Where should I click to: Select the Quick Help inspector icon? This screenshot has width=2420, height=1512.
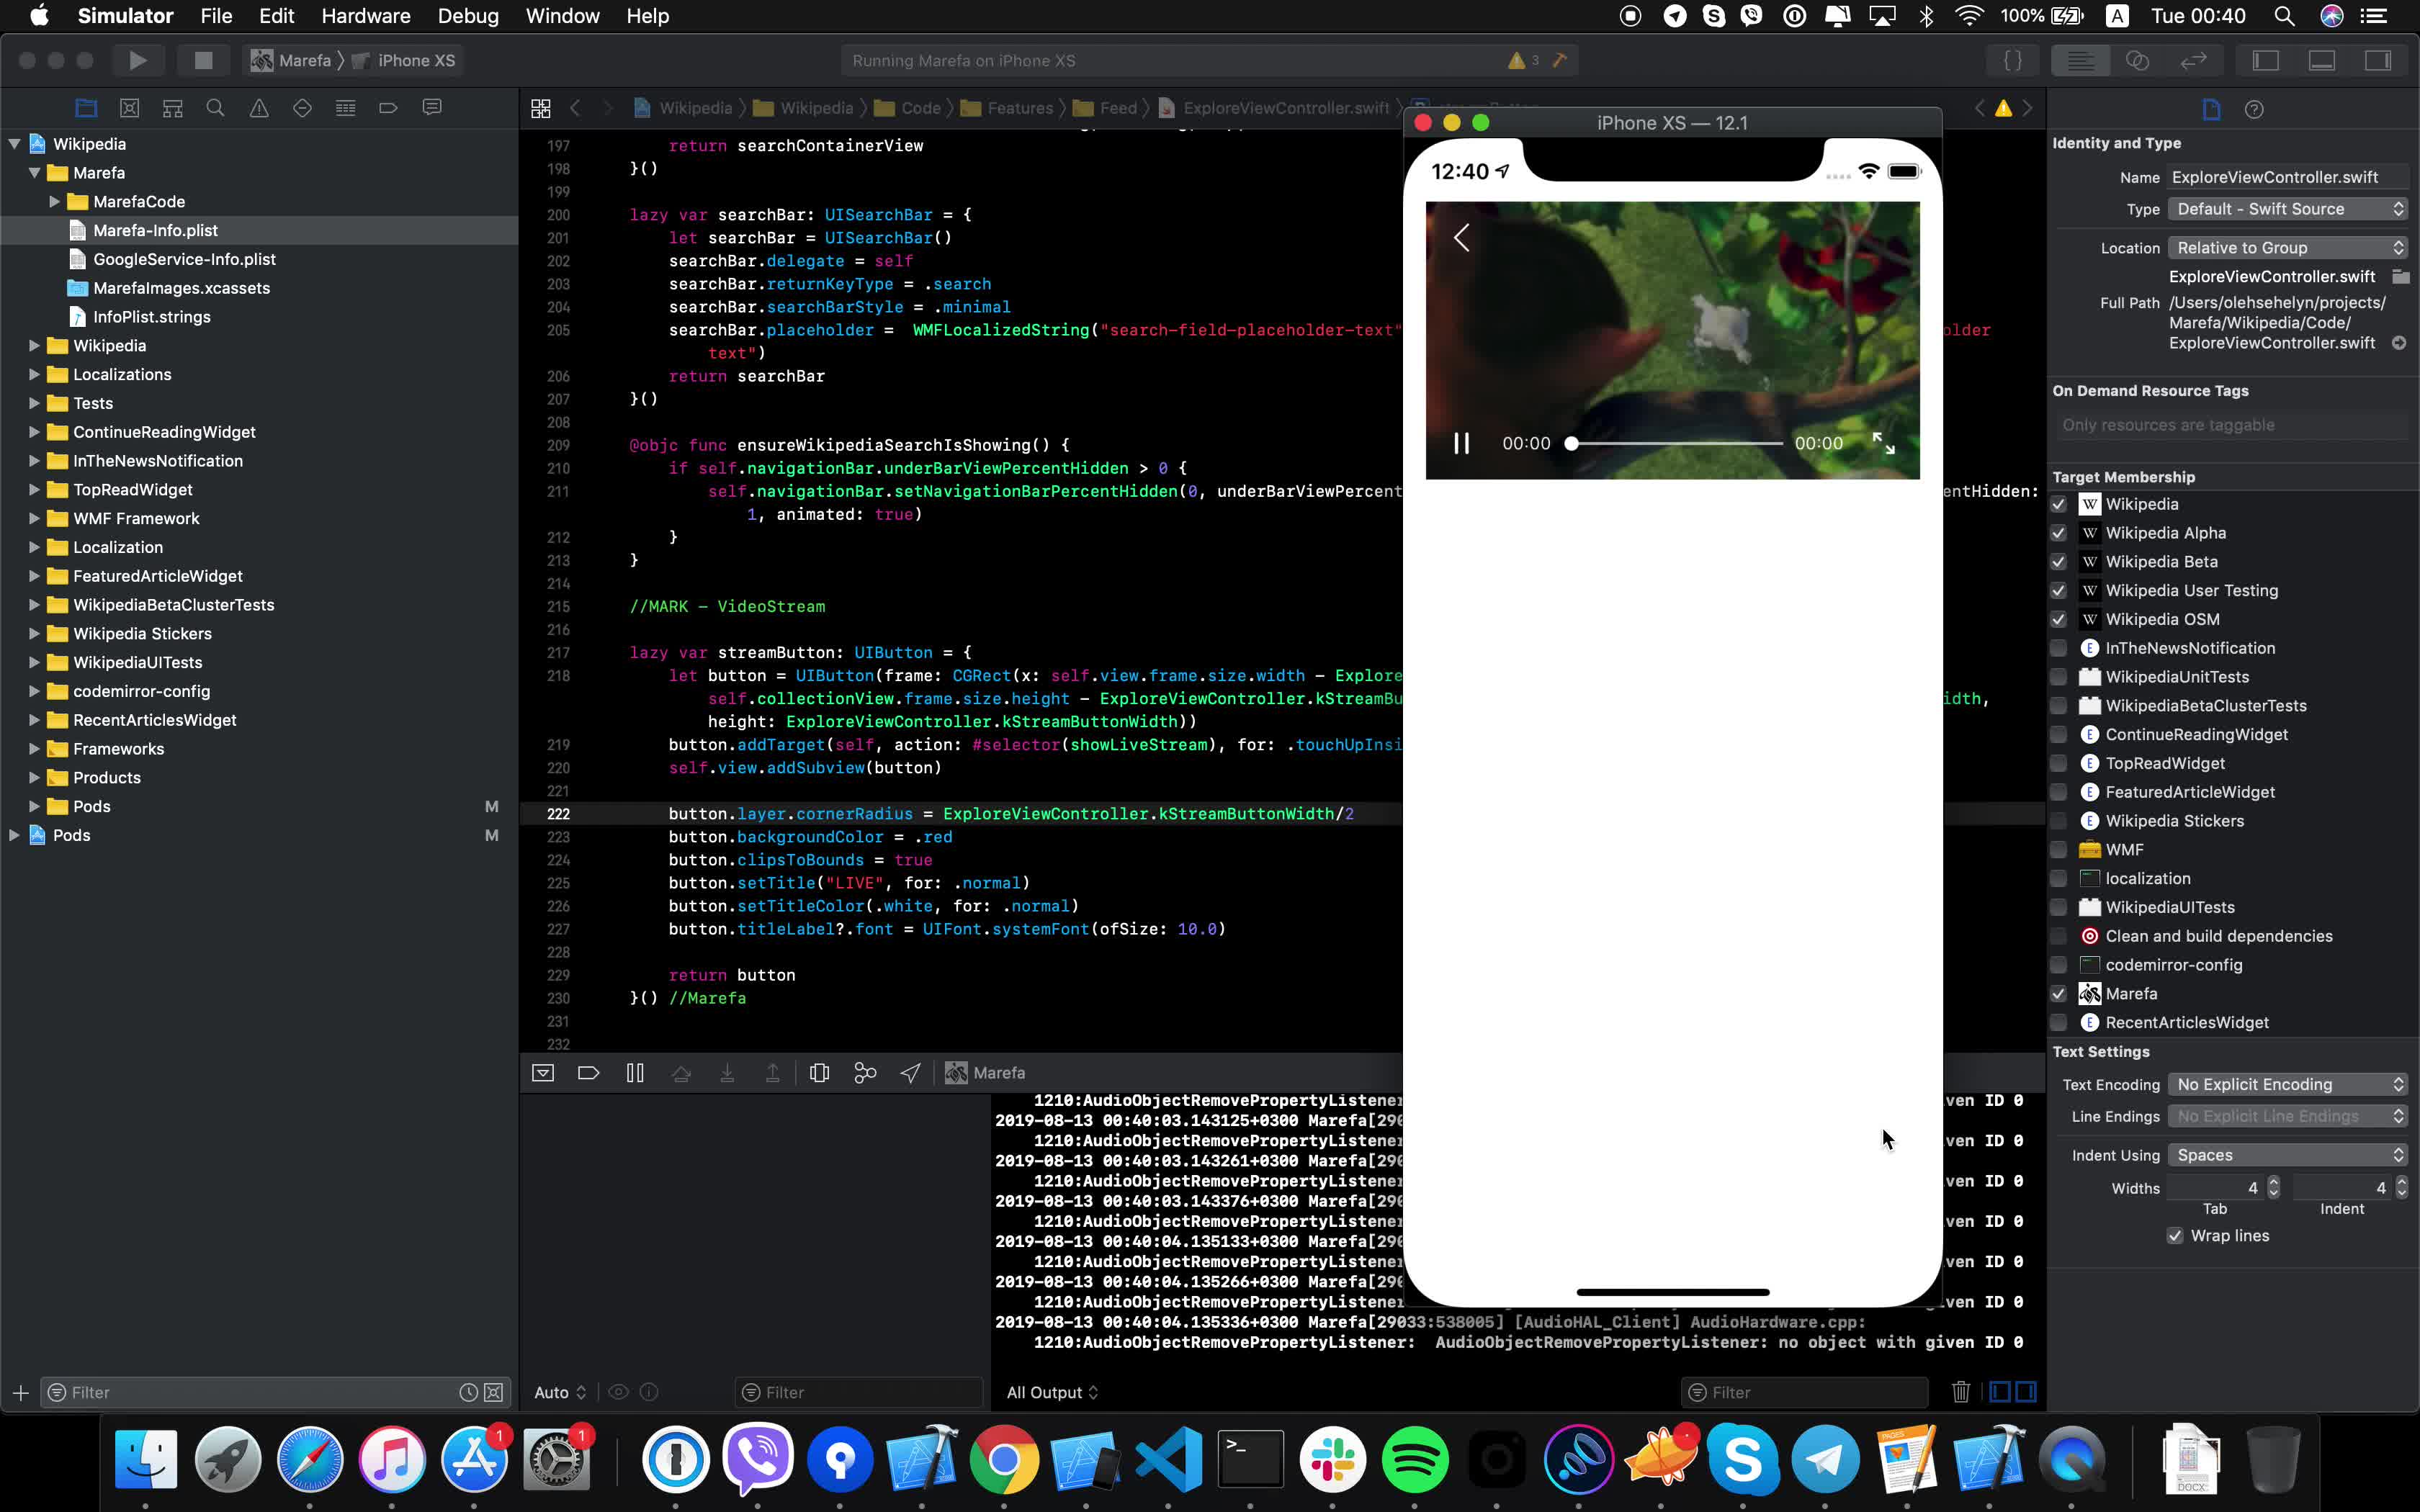(2254, 109)
